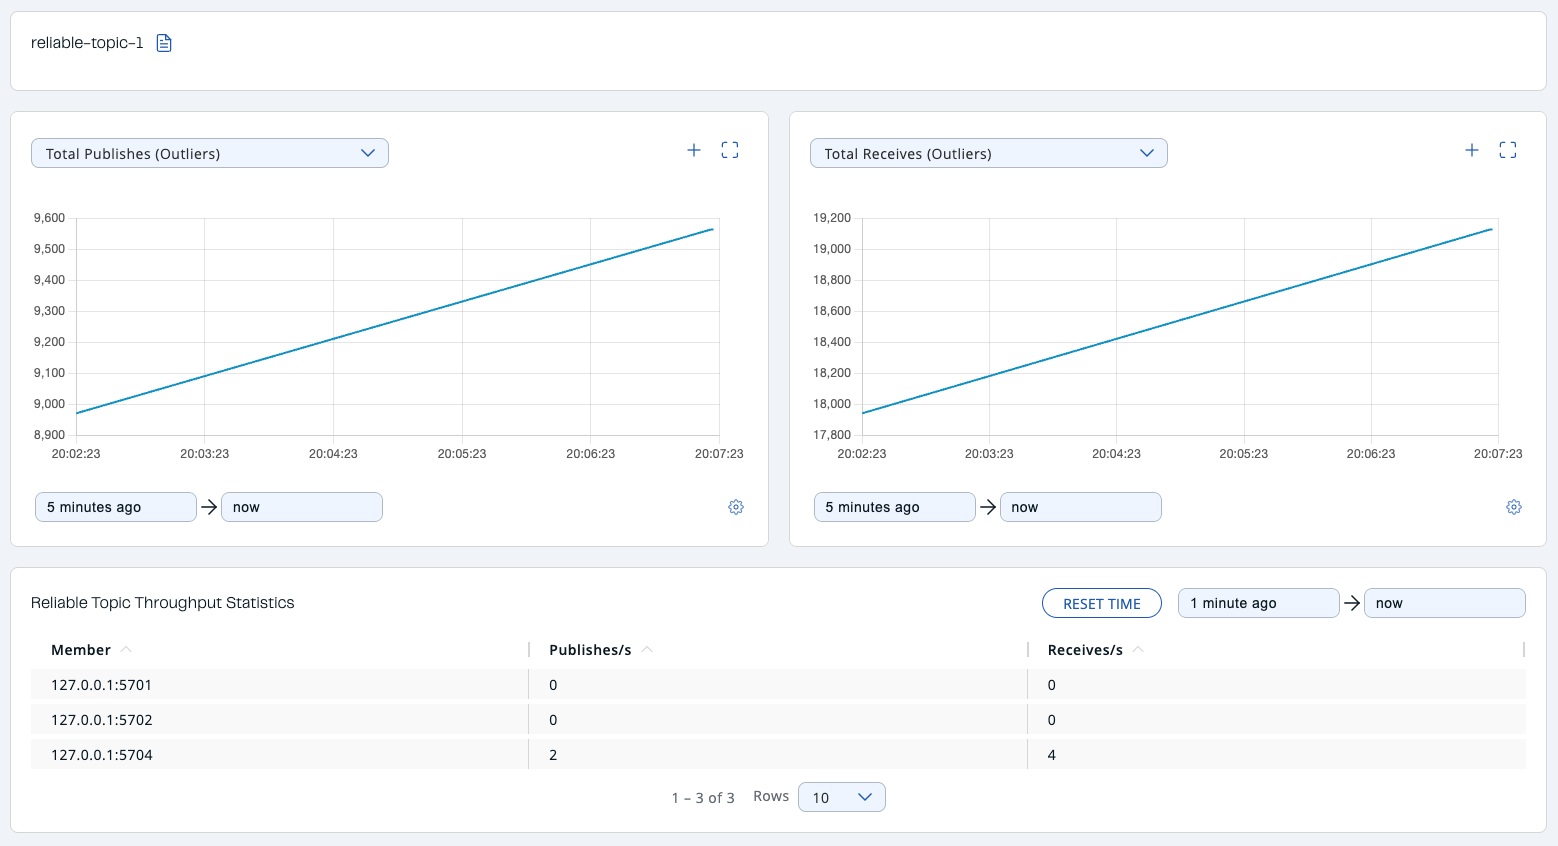This screenshot has width=1558, height=846.
Task: Click the RESET TIME button
Action: [x=1101, y=603]
